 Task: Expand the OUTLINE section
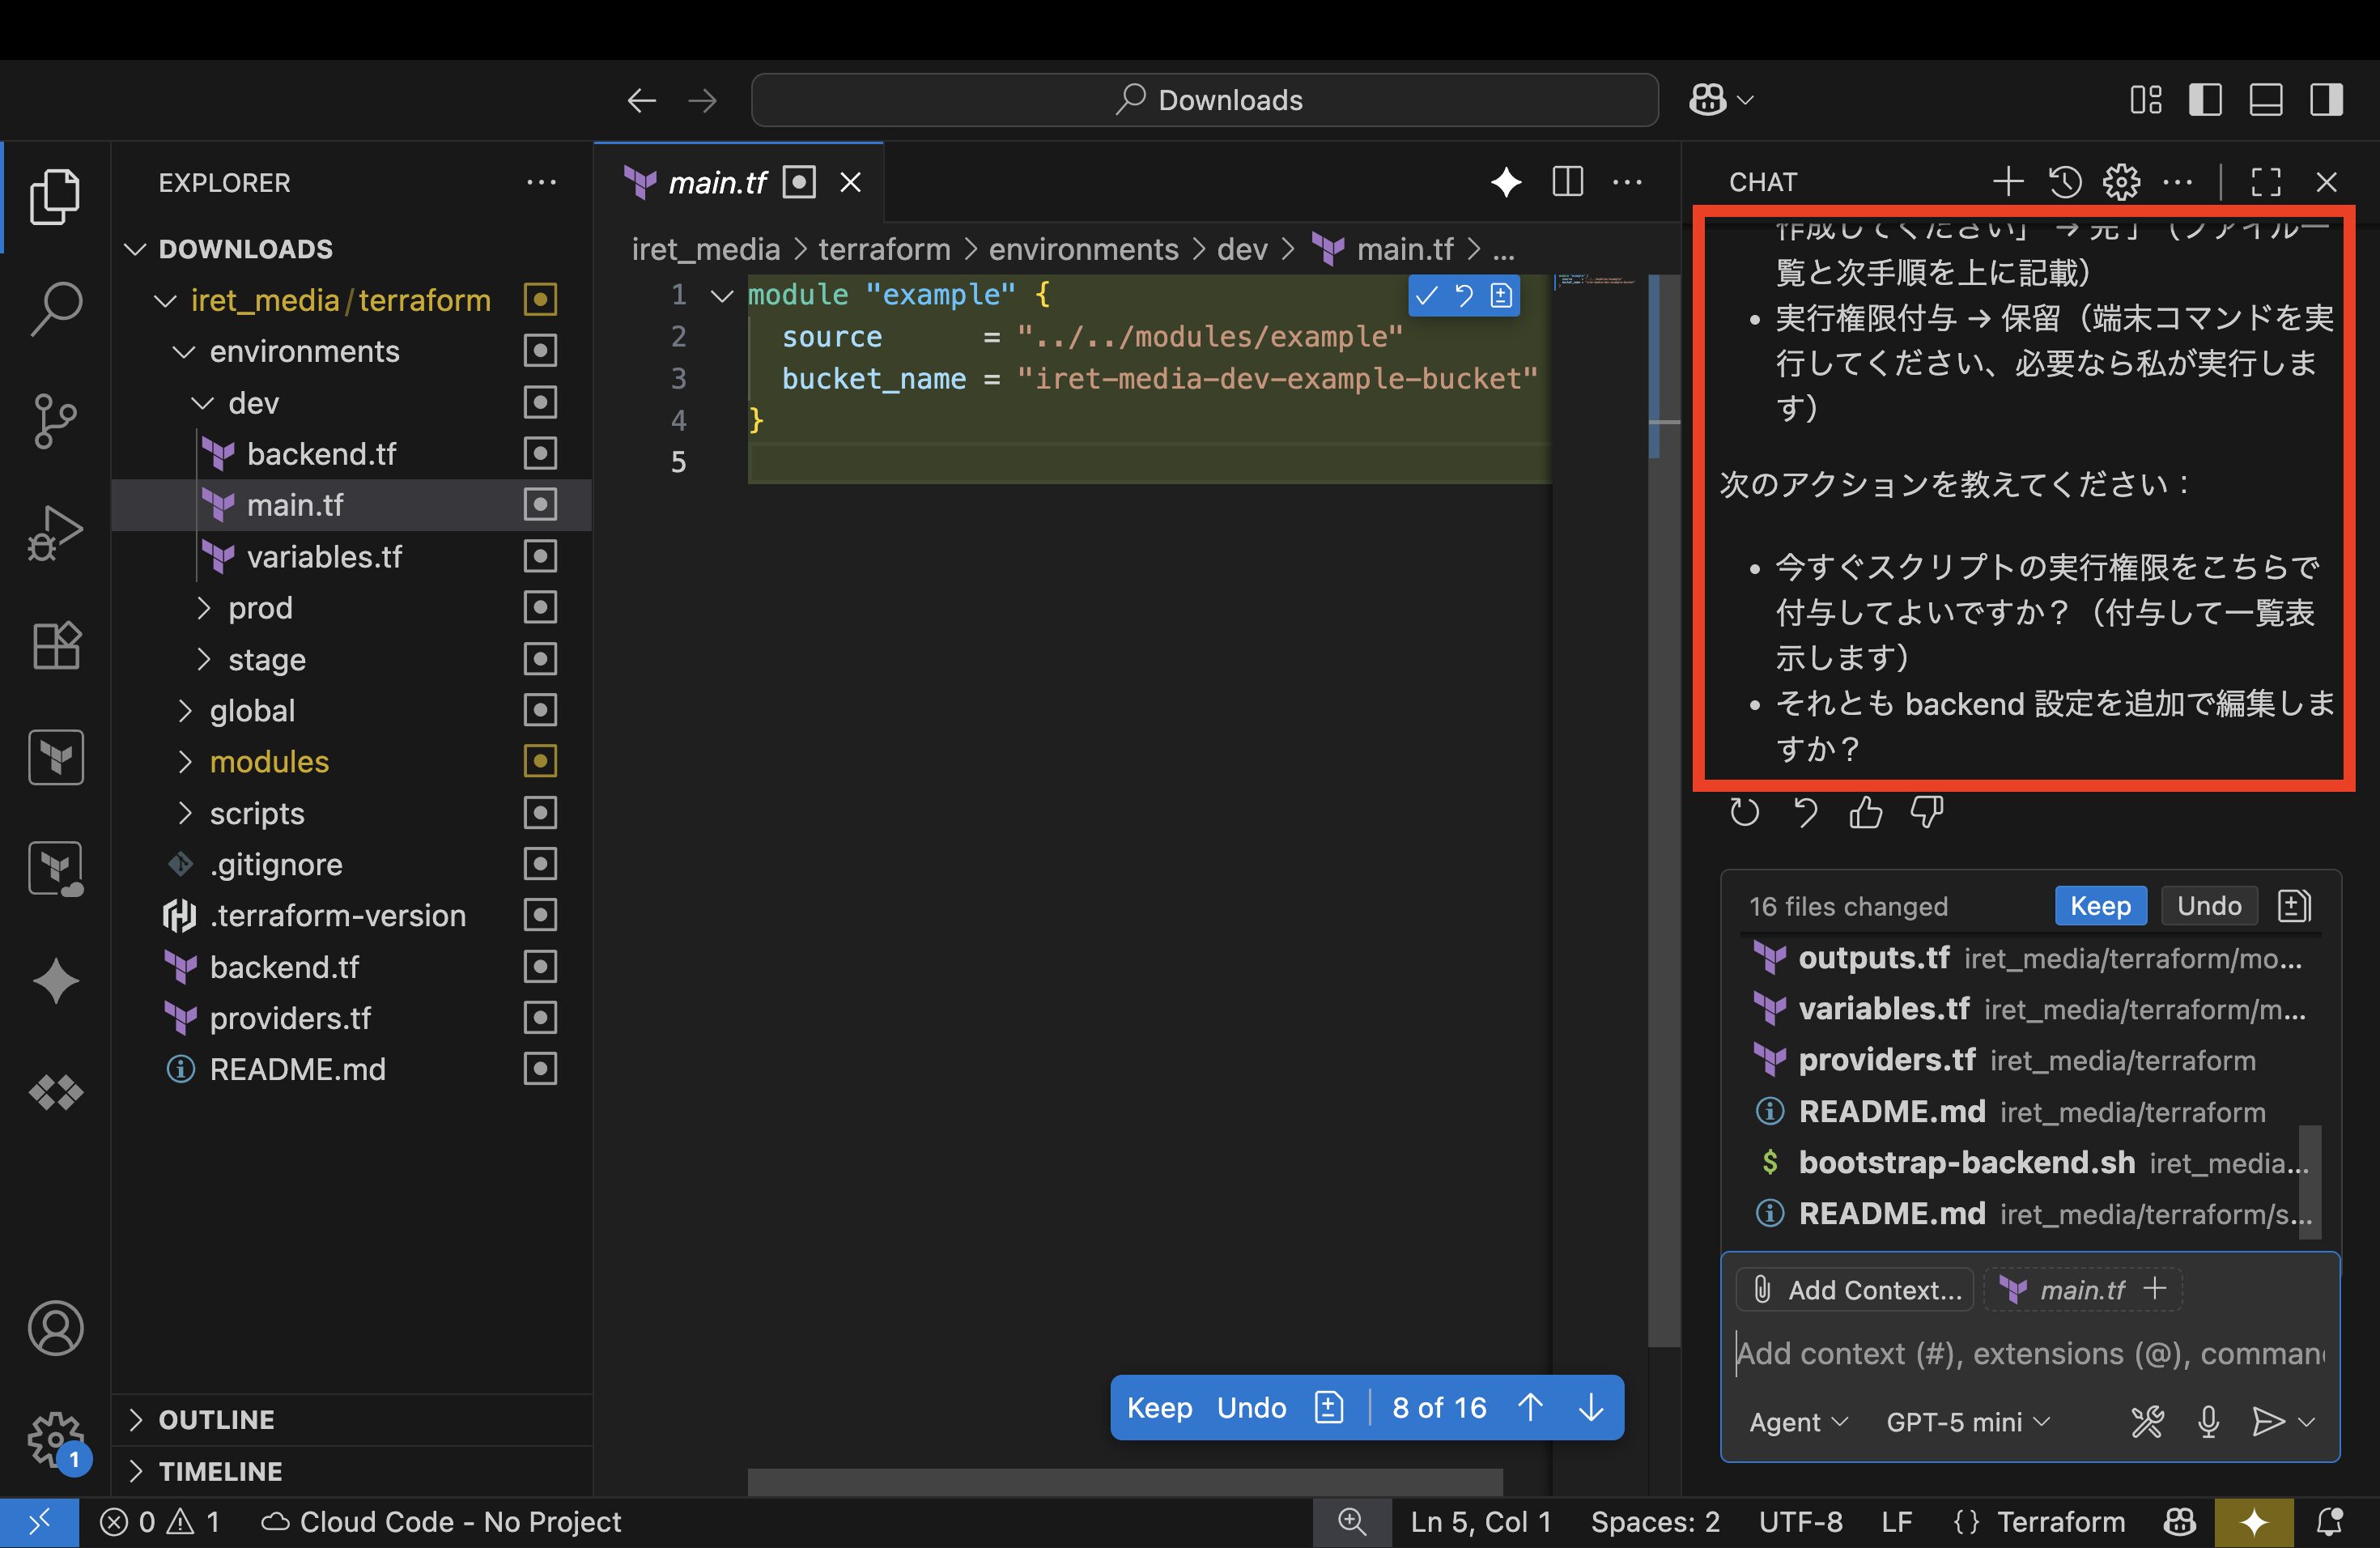[x=216, y=1419]
